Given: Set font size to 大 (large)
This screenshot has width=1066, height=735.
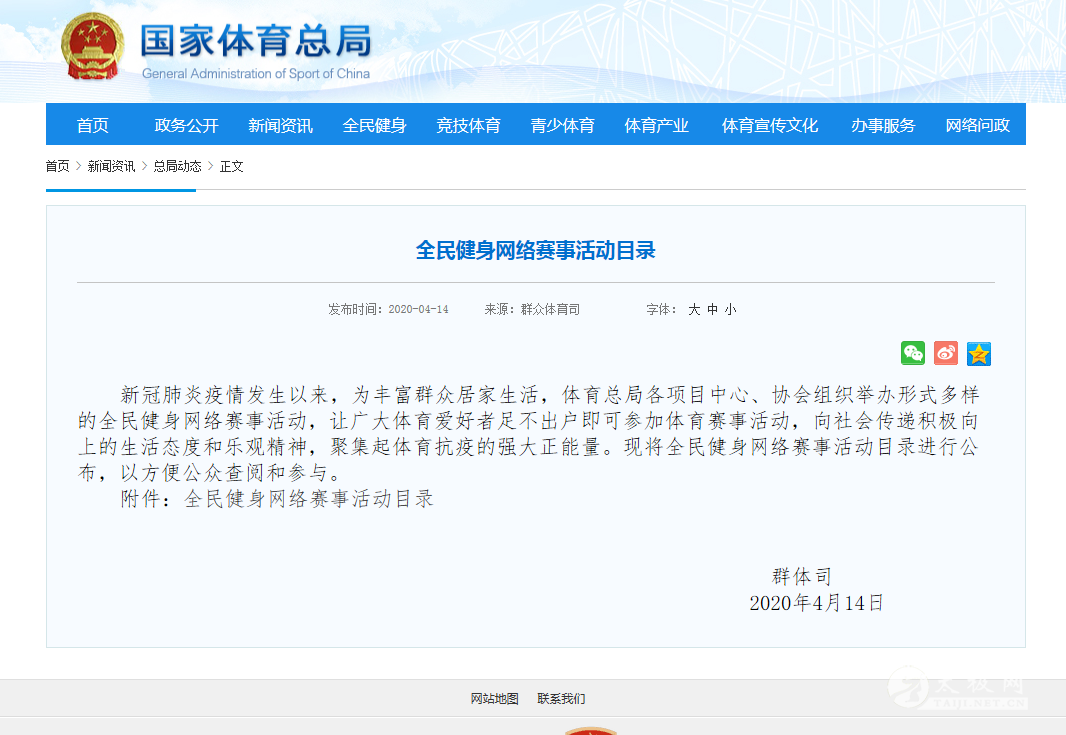Looking at the screenshot, I should 694,310.
